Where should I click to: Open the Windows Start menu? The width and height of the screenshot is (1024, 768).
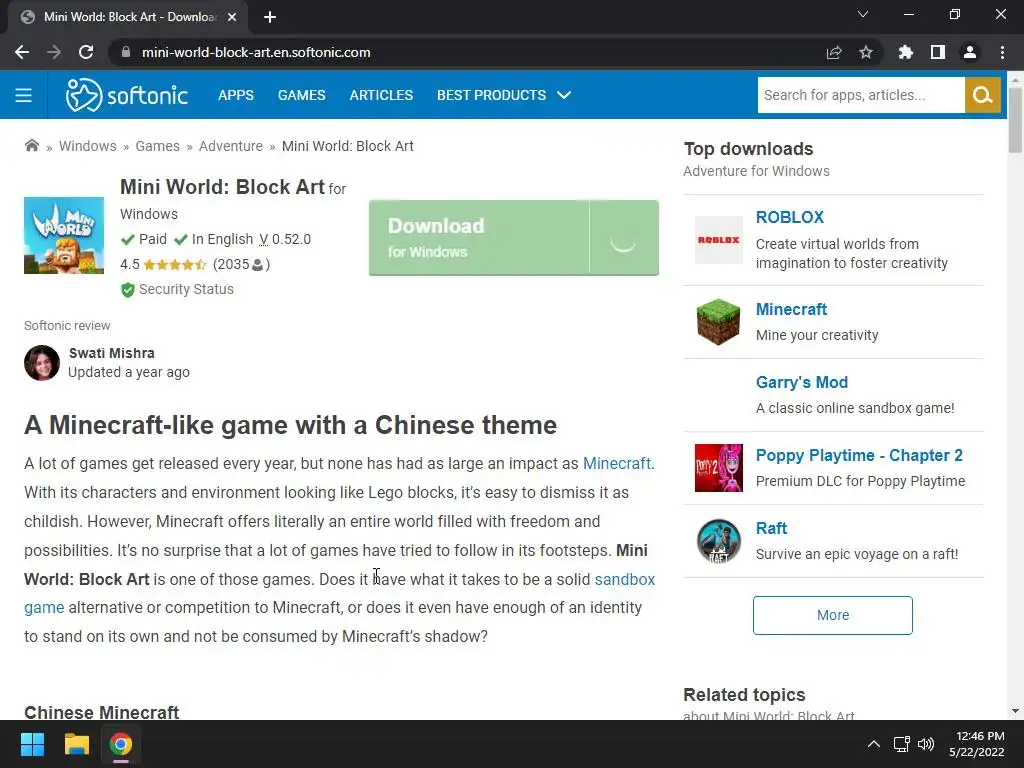tap(32, 744)
